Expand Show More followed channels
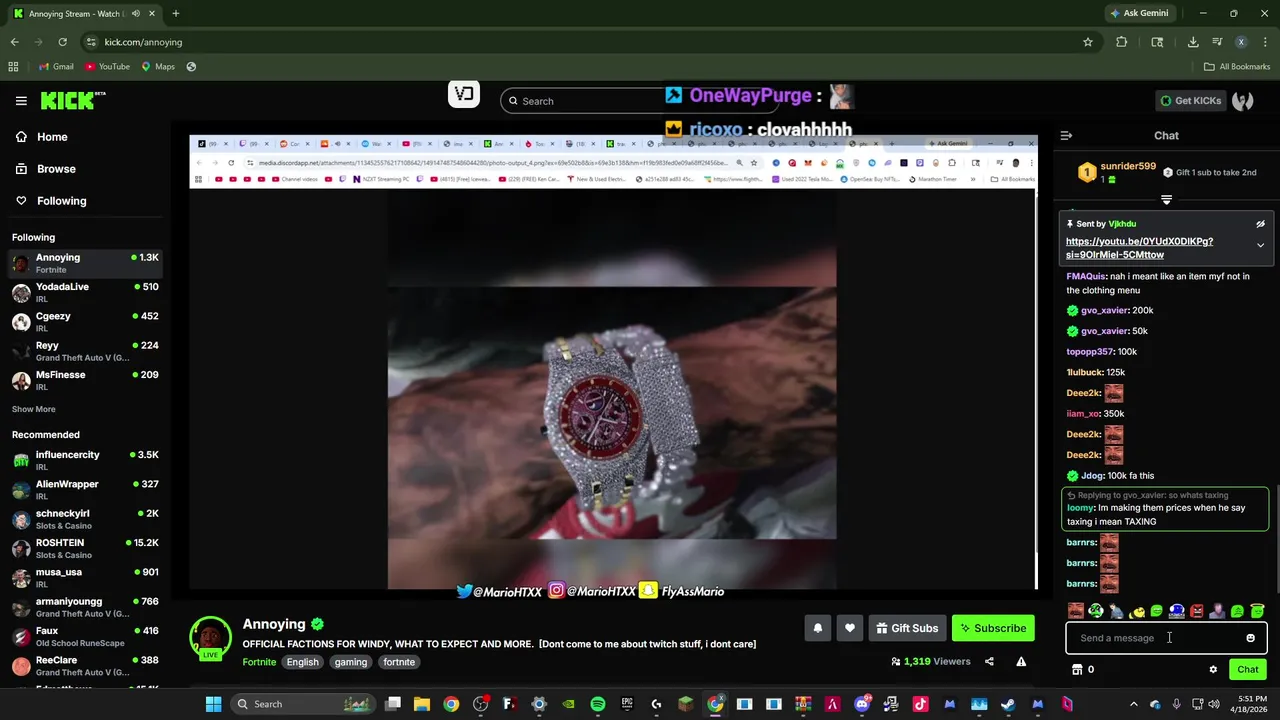1280x720 pixels. [34, 409]
